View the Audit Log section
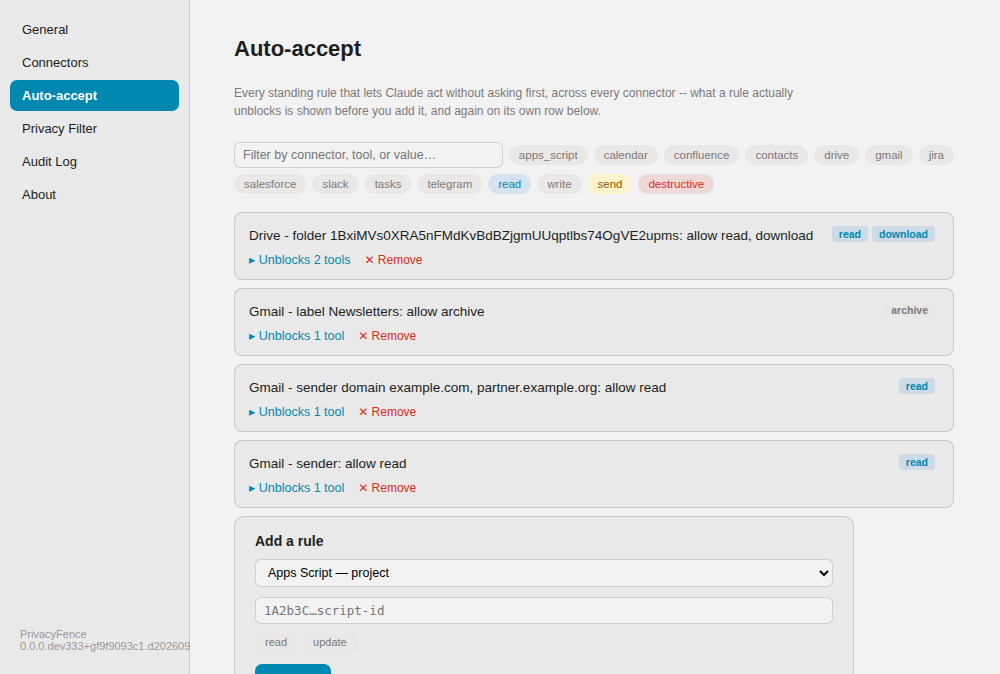This screenshot has width=1000, height=674. coord(94,162)
